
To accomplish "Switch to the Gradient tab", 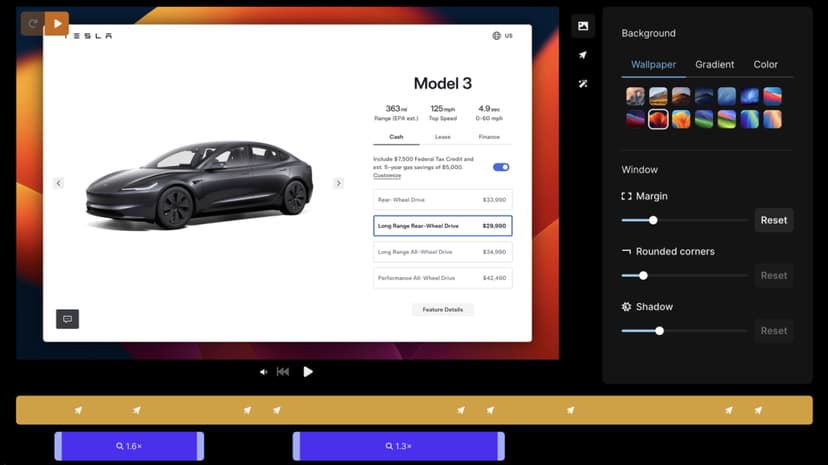I will [714, 64].
